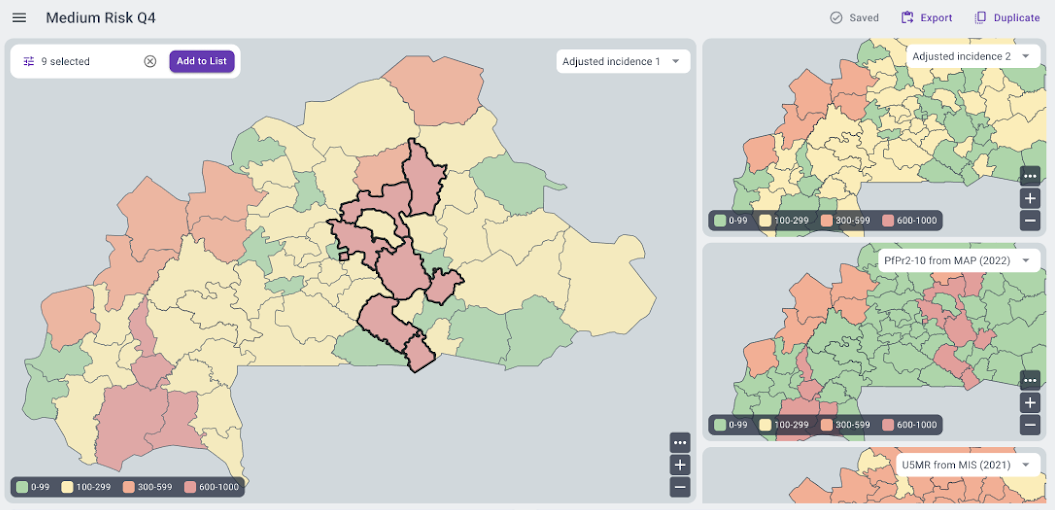Click the 0-99 green legend swatch on main map

pyautogui.click(x=22, y=487)
